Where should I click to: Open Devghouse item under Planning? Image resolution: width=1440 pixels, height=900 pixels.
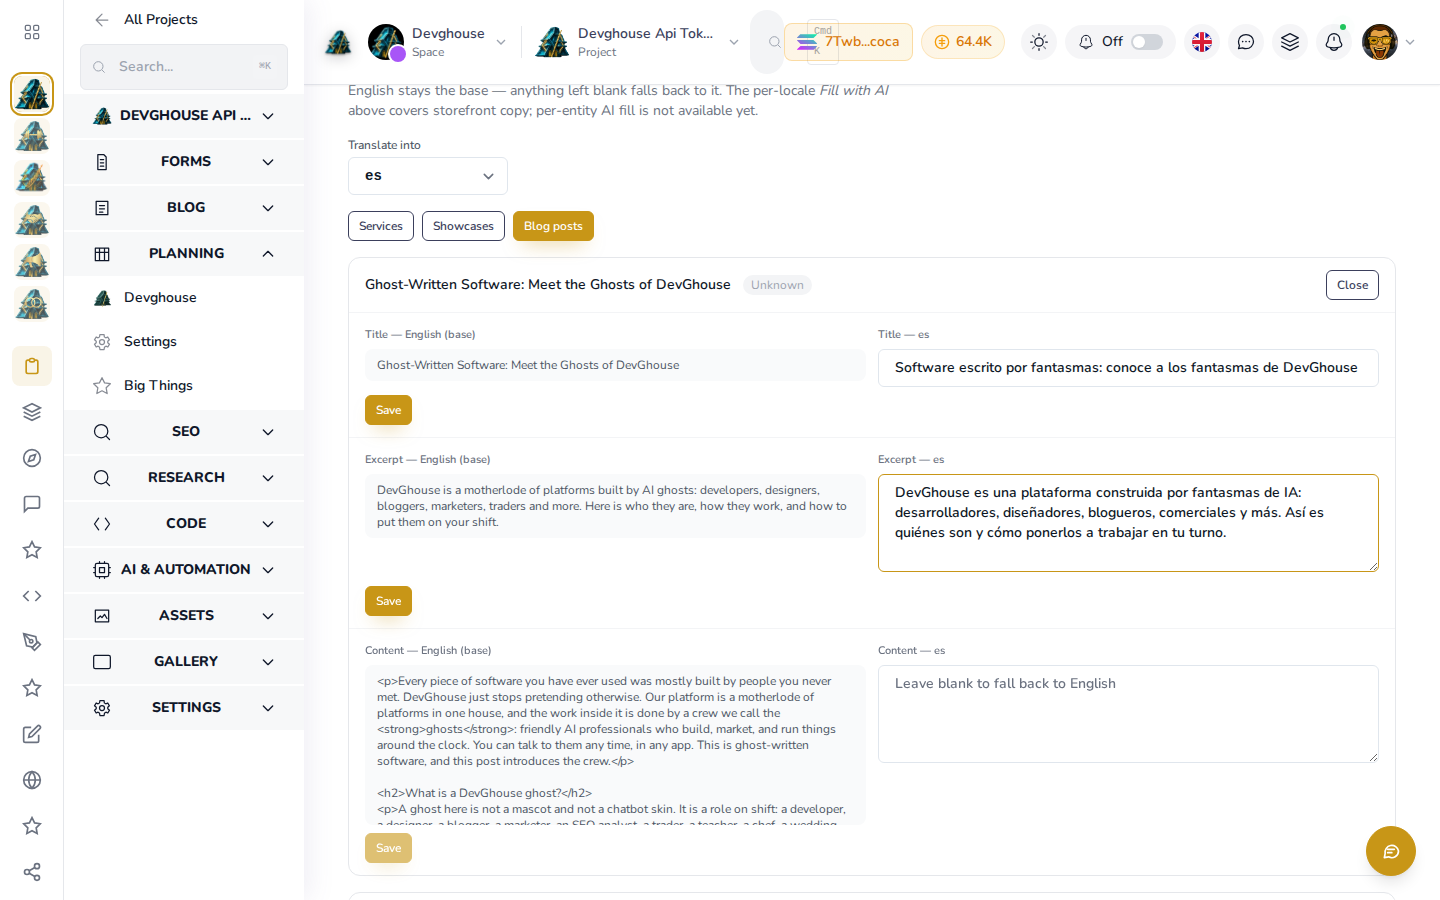[x=184, y=298]
